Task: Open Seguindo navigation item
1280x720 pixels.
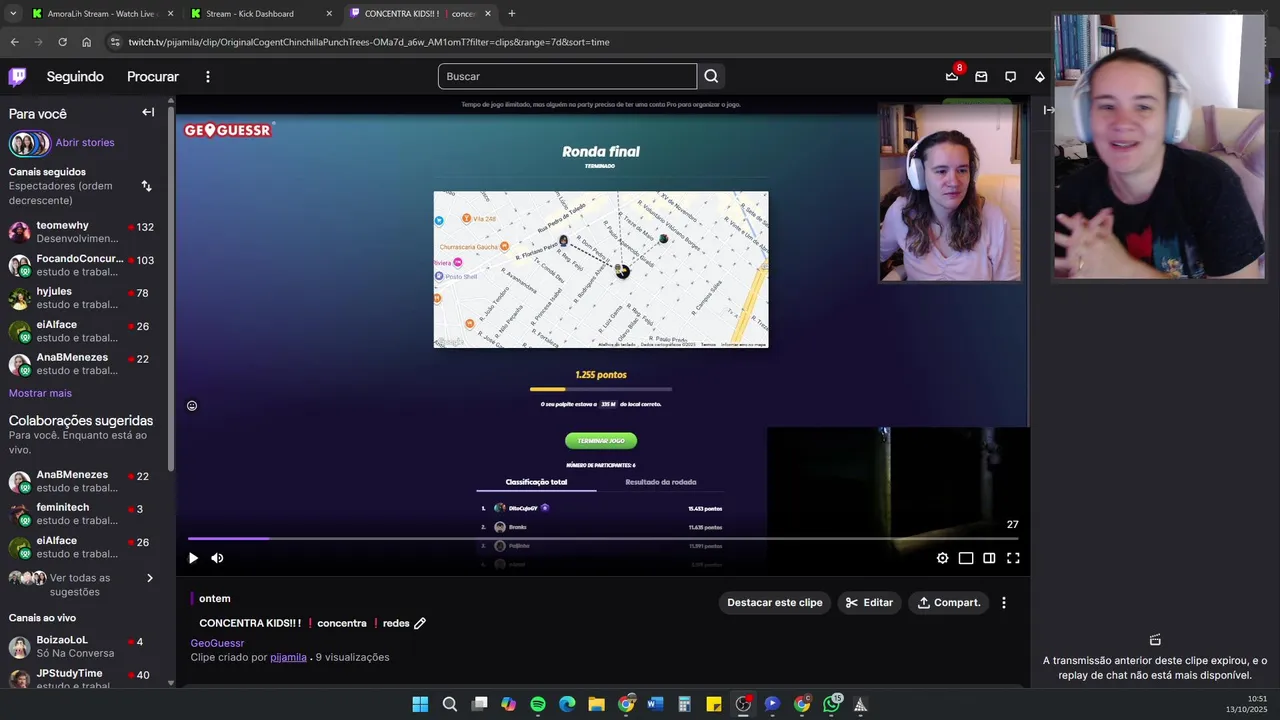Action: tap(75, 77)
